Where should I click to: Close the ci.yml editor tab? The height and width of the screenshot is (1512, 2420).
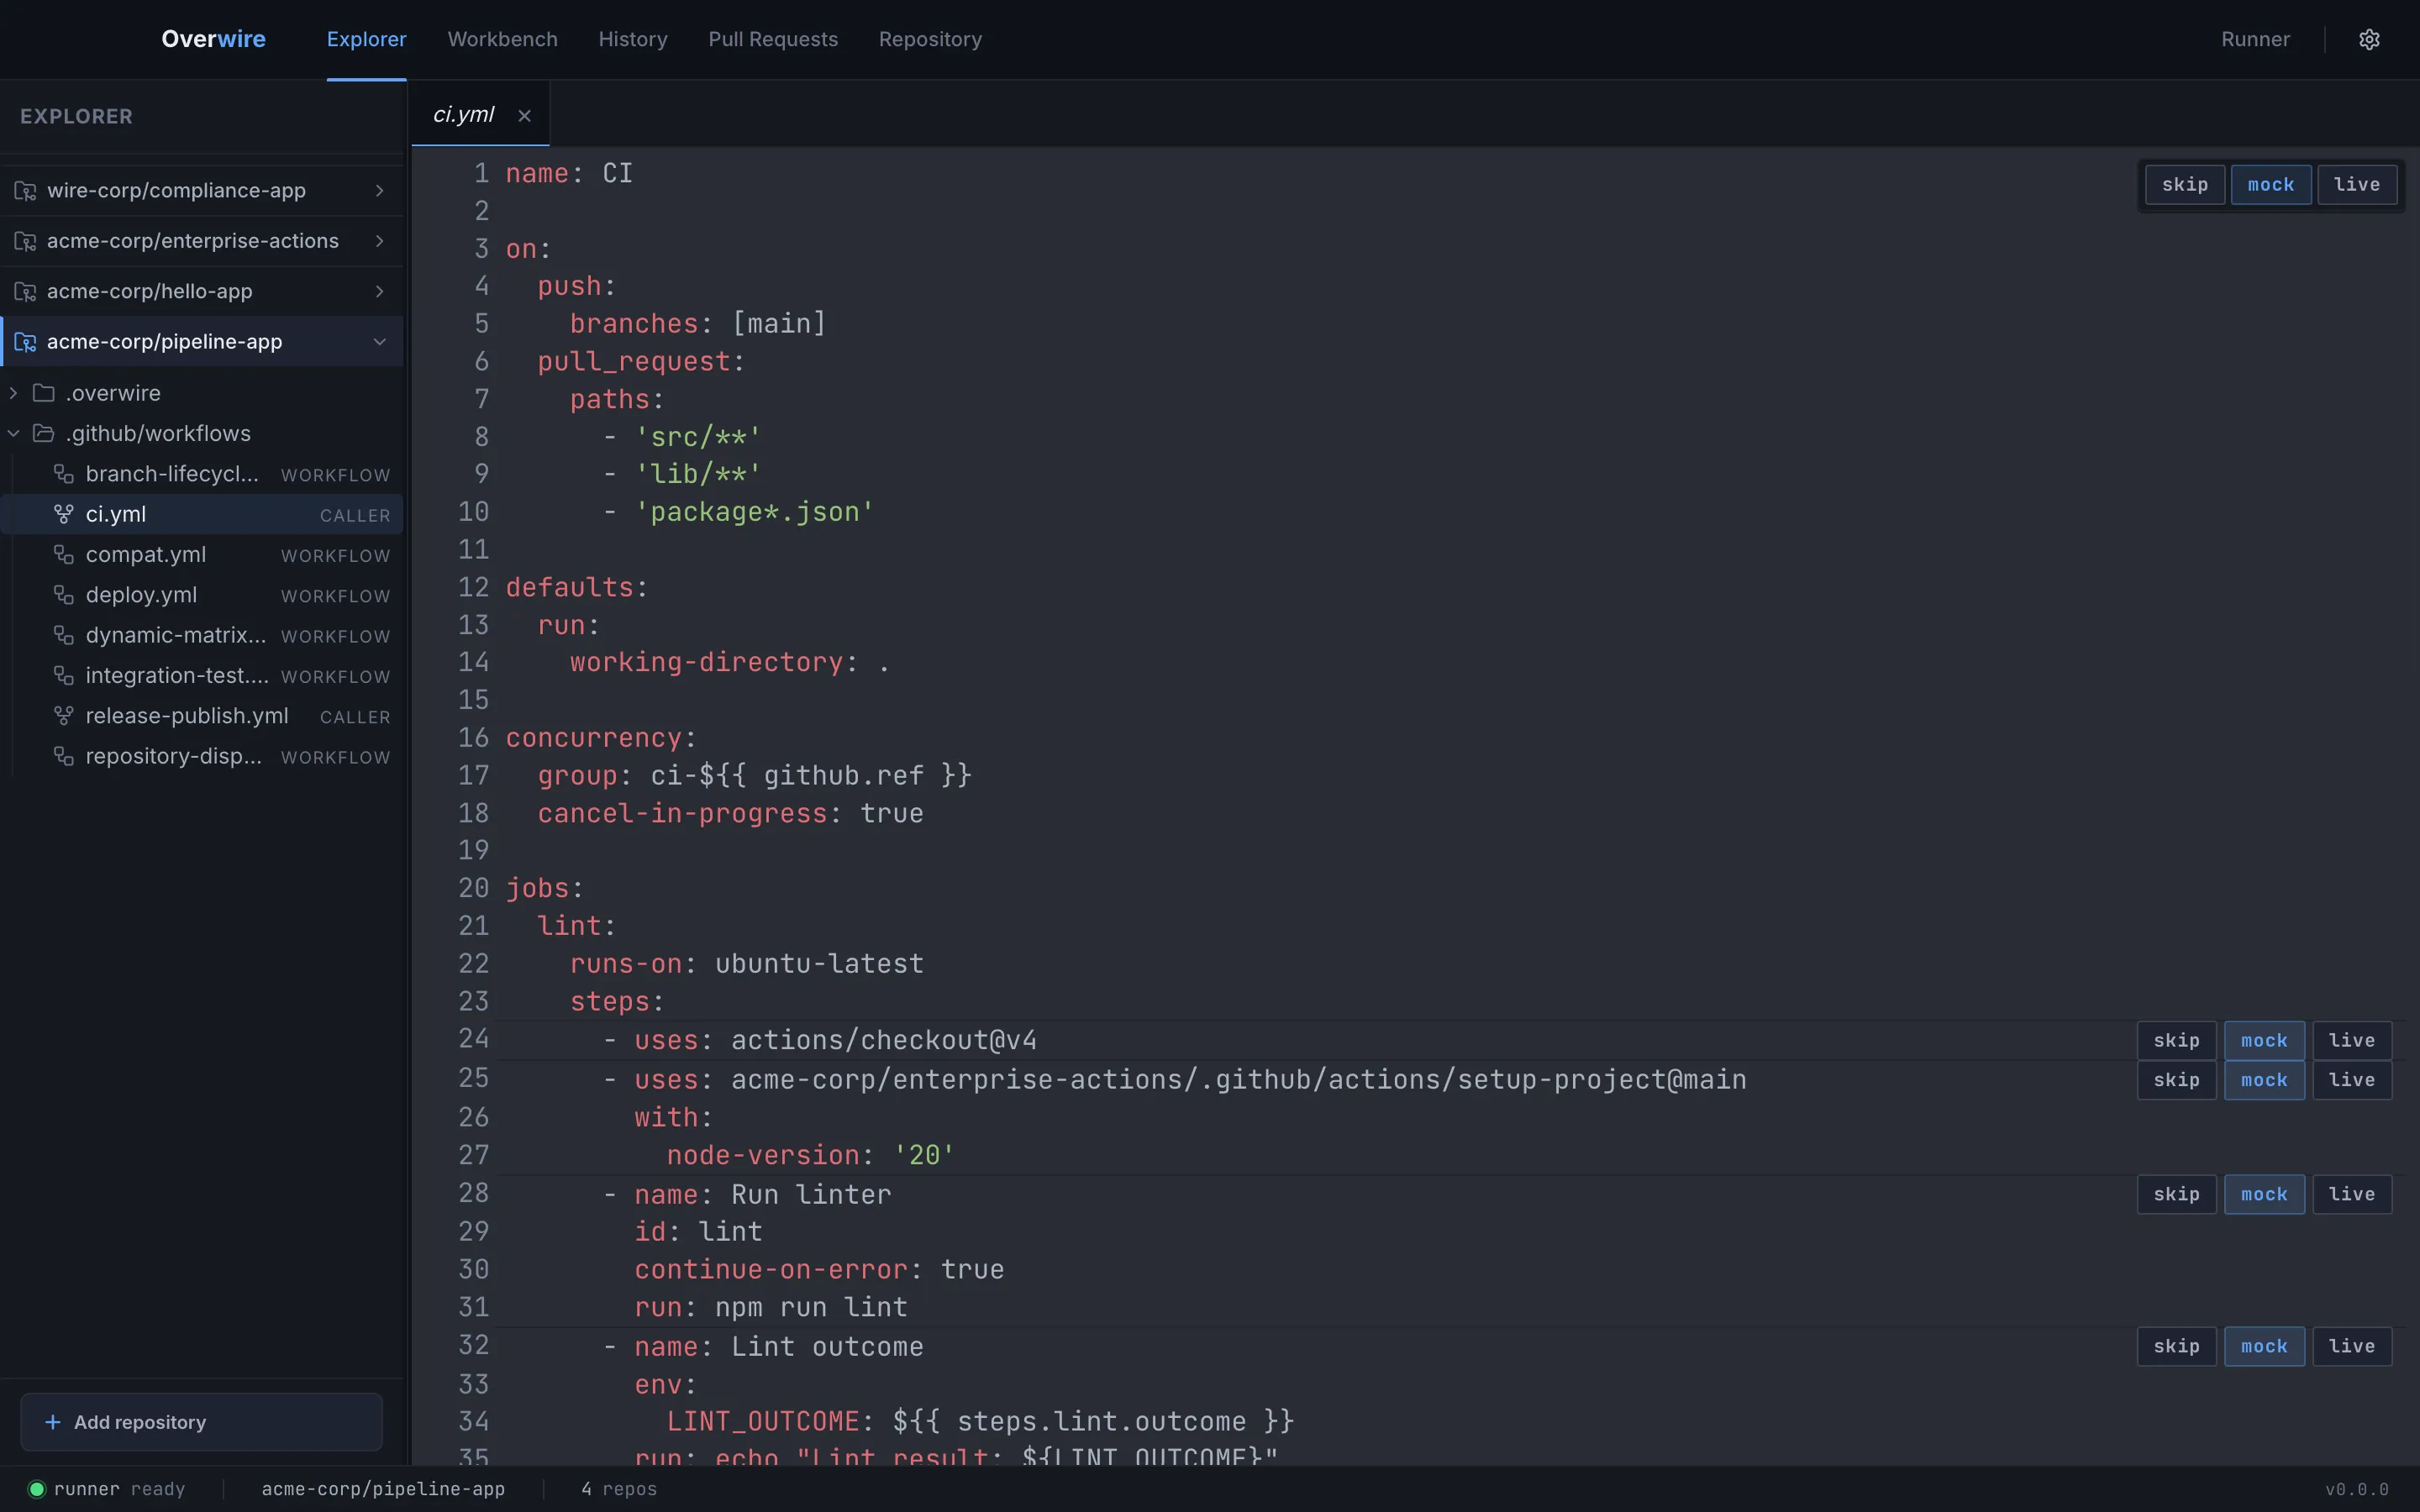click(x=524, y=116)
